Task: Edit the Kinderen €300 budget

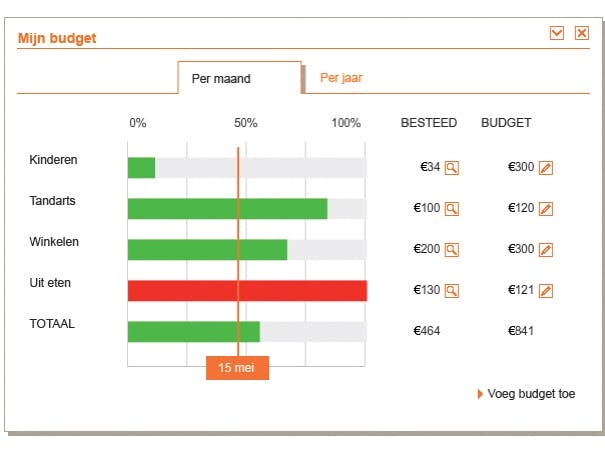Action: pyautogui.click(x=545, y=168)
